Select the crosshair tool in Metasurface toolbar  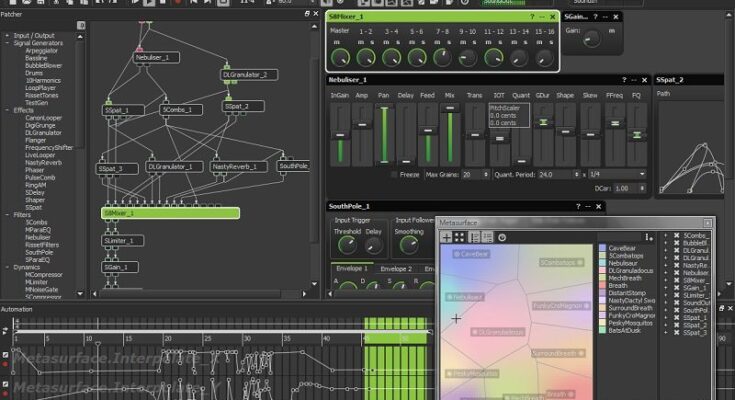coord(446,237)
